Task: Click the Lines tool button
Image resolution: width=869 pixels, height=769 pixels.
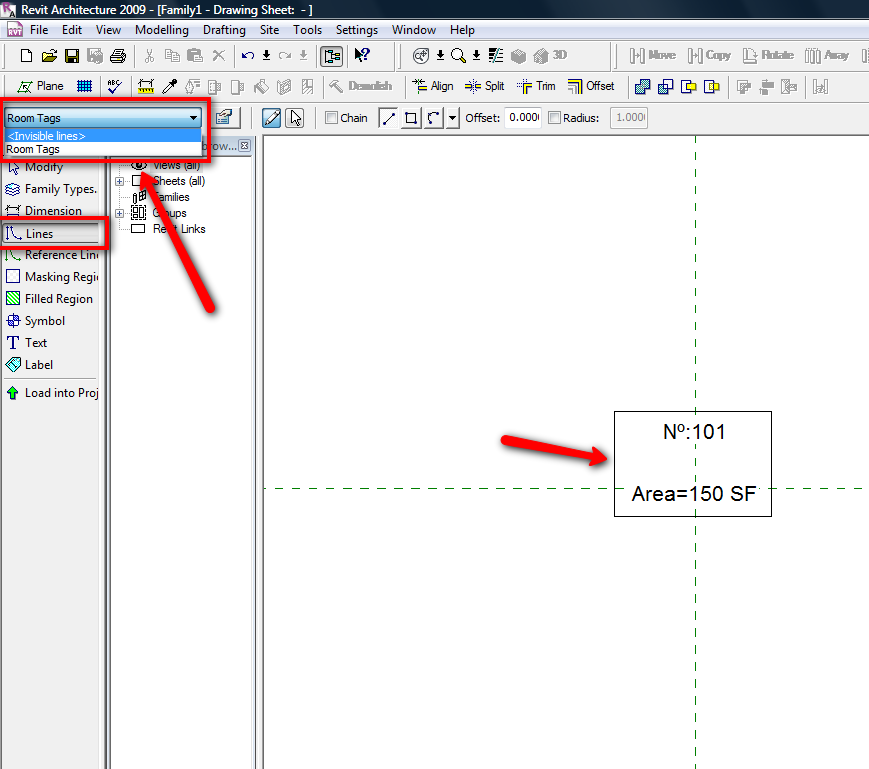Action: click(51, 234)
